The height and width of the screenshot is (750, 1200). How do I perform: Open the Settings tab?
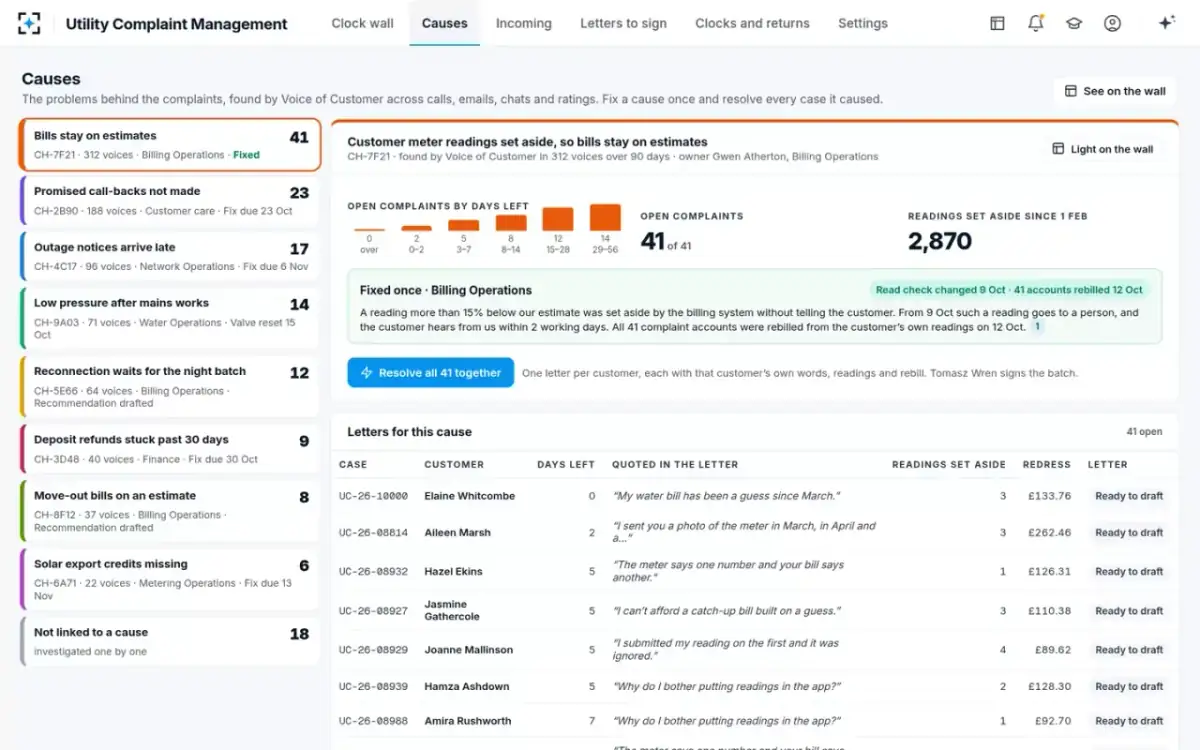pyautogui.click(x=862, y=23)
